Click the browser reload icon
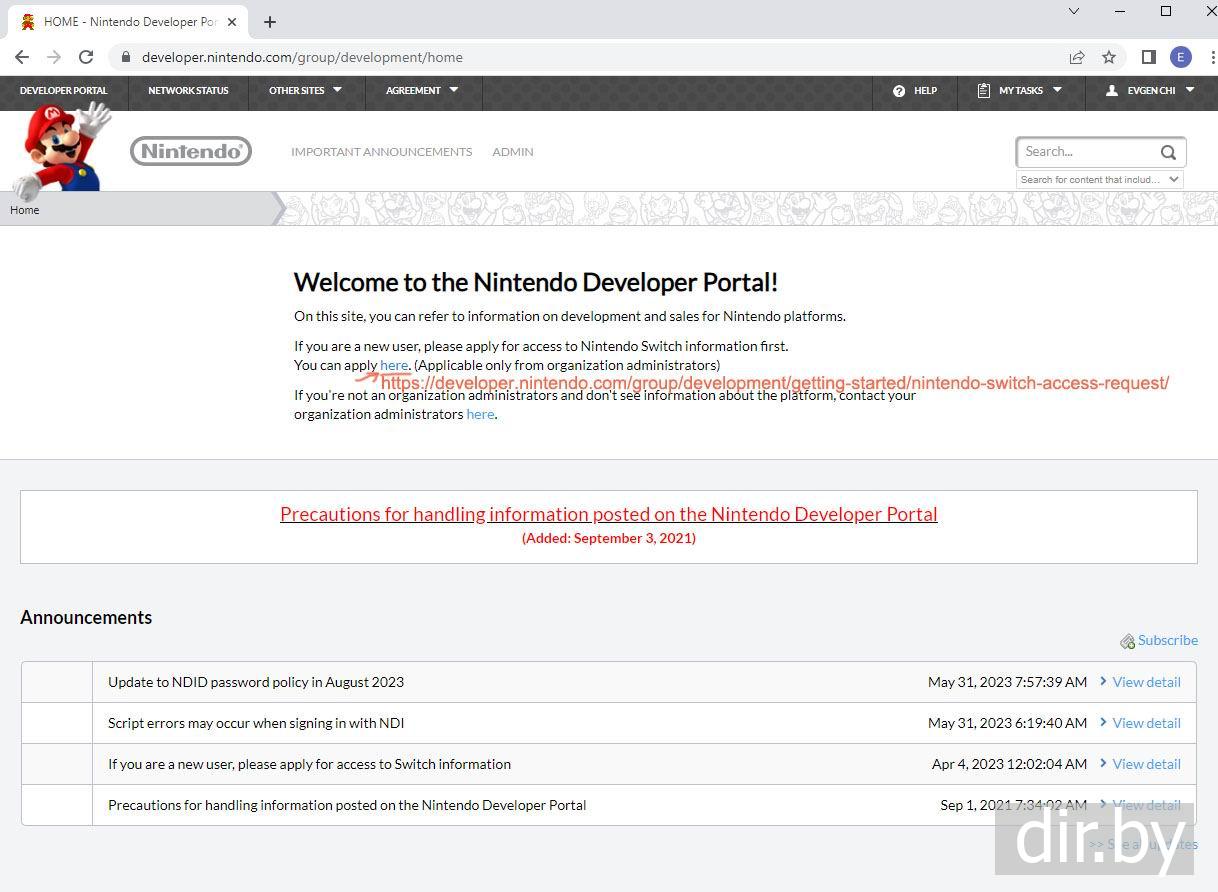The height and width of the screenshot is (892, 1218). [86, 57]
